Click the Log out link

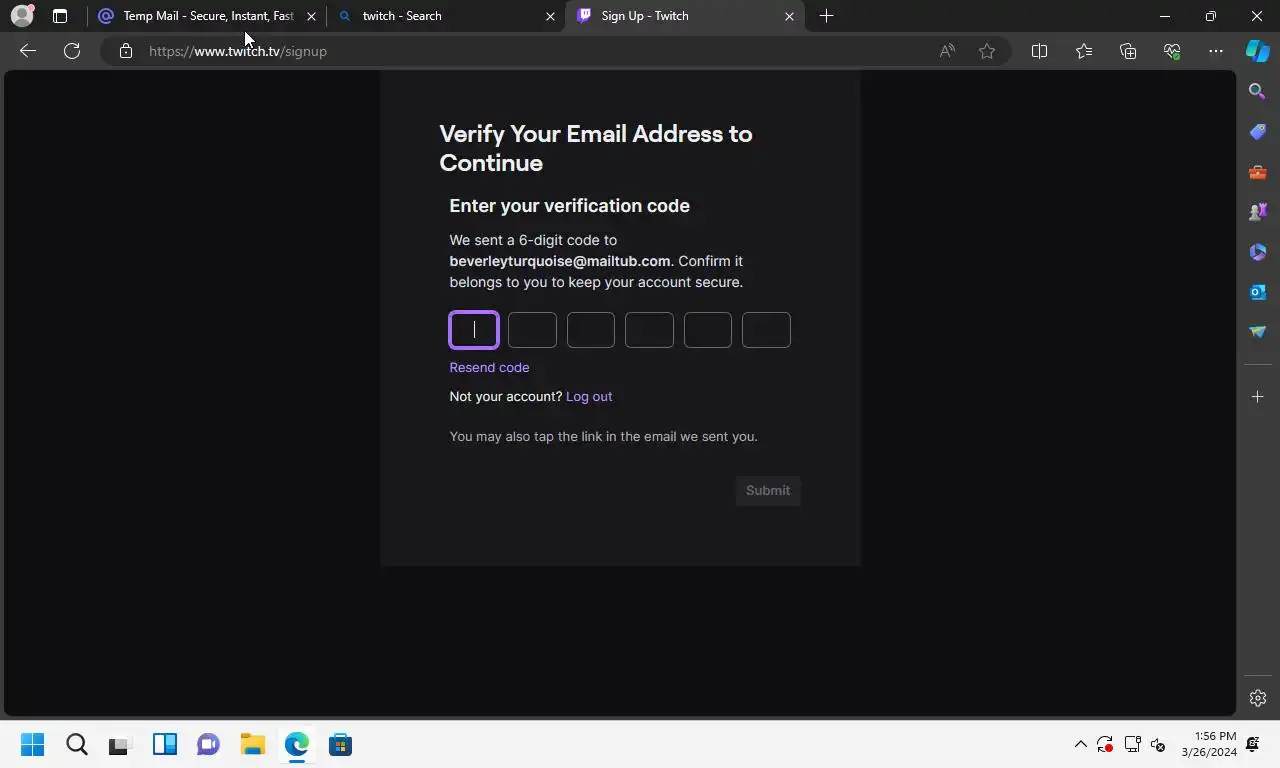(589, 396)
